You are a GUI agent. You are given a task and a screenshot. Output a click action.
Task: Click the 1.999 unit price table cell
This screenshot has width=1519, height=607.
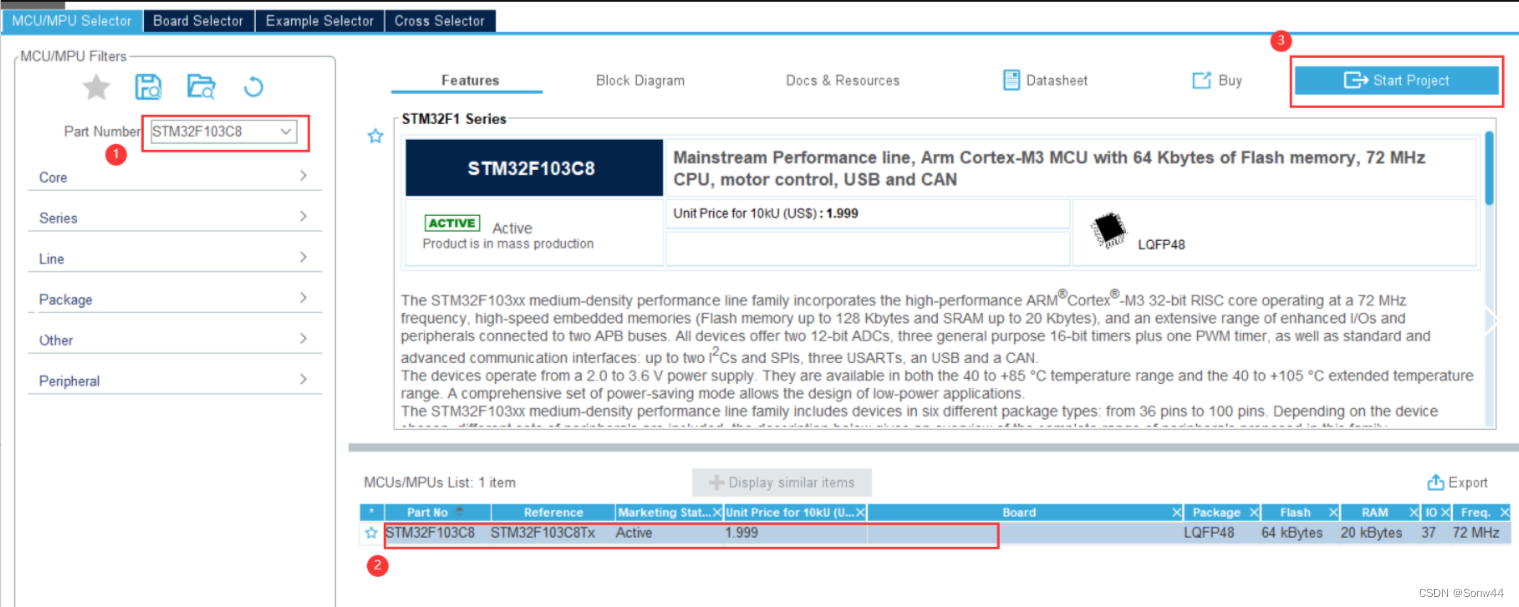click(741, 533)
